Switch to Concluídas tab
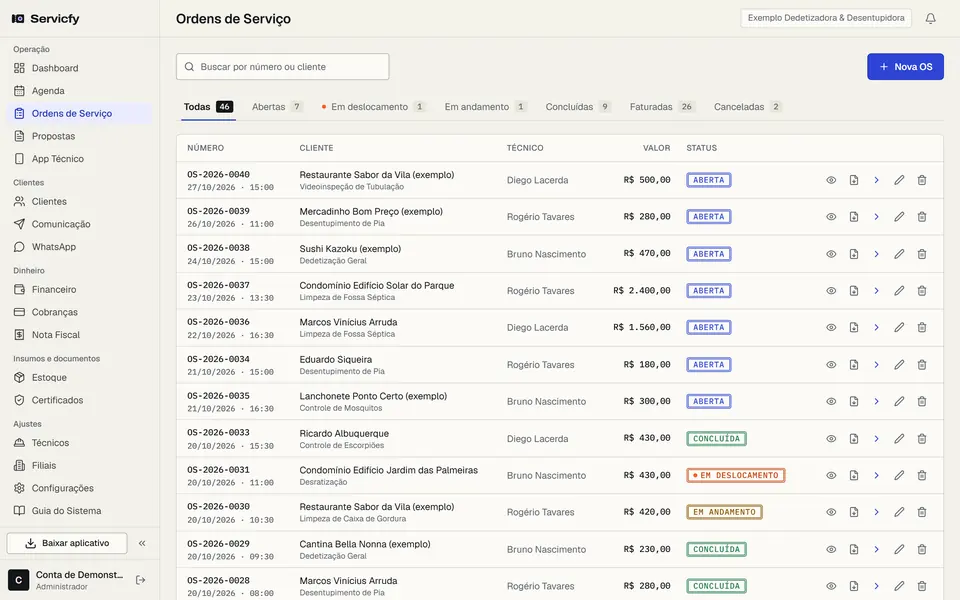The width and height of the screenshot is (960, 600). [578, 107]
